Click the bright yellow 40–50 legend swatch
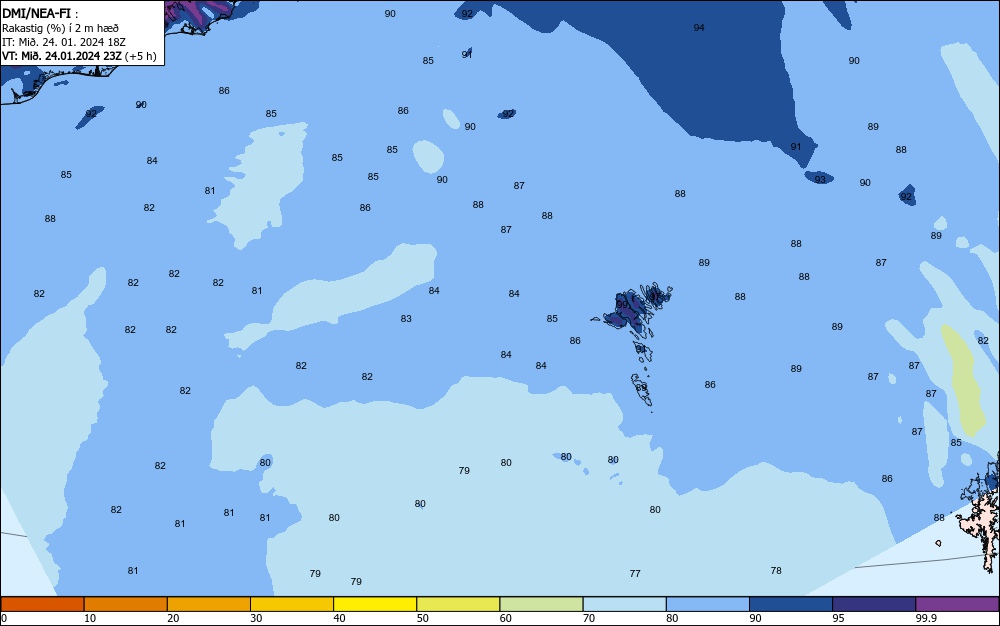This screenshot has height=626, width=1000. [375, 604]
